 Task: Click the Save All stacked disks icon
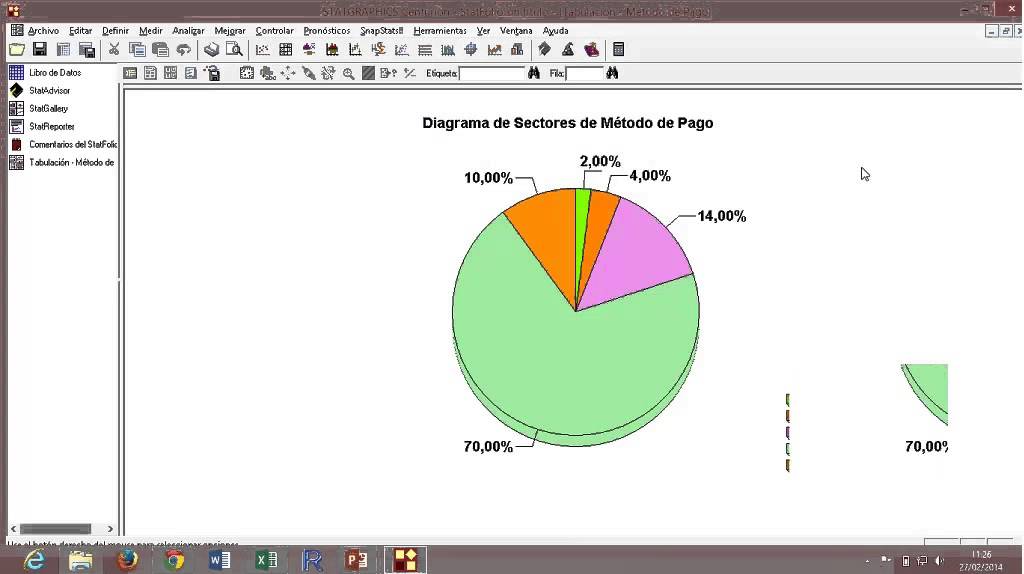click(87, 50)
